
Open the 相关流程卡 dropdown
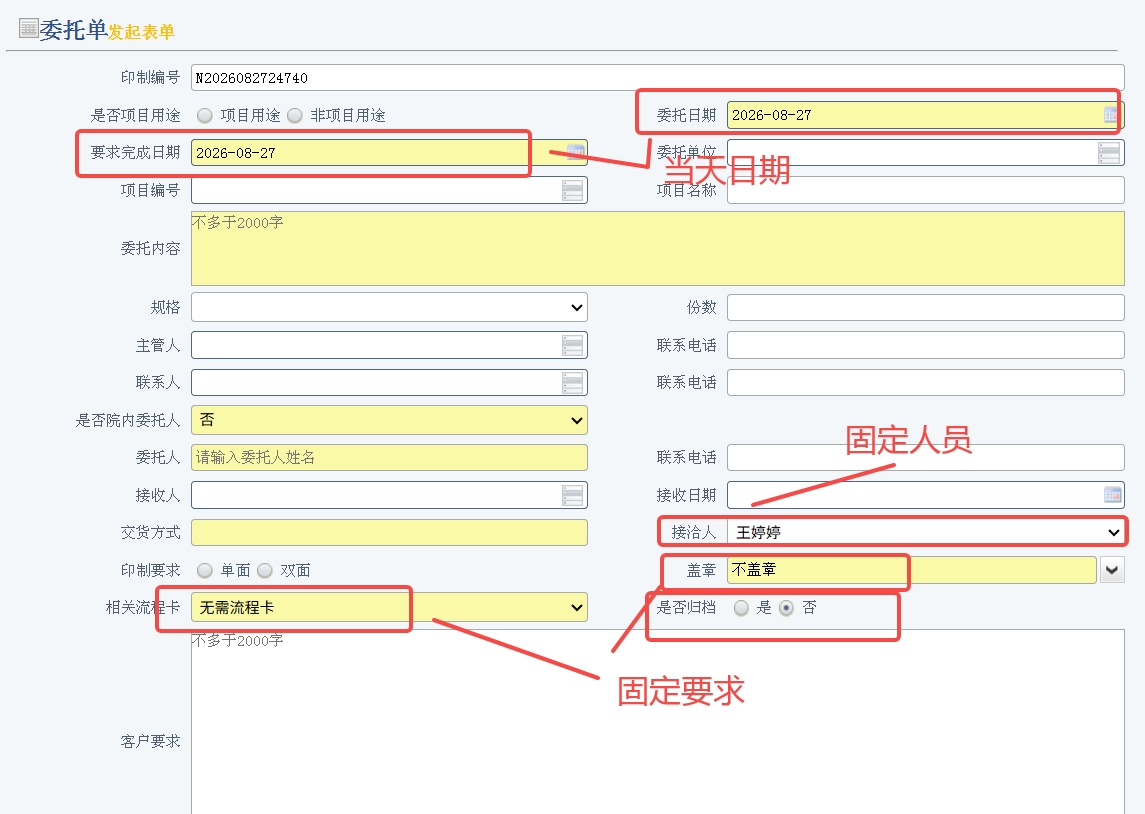[x=389, y=607]
